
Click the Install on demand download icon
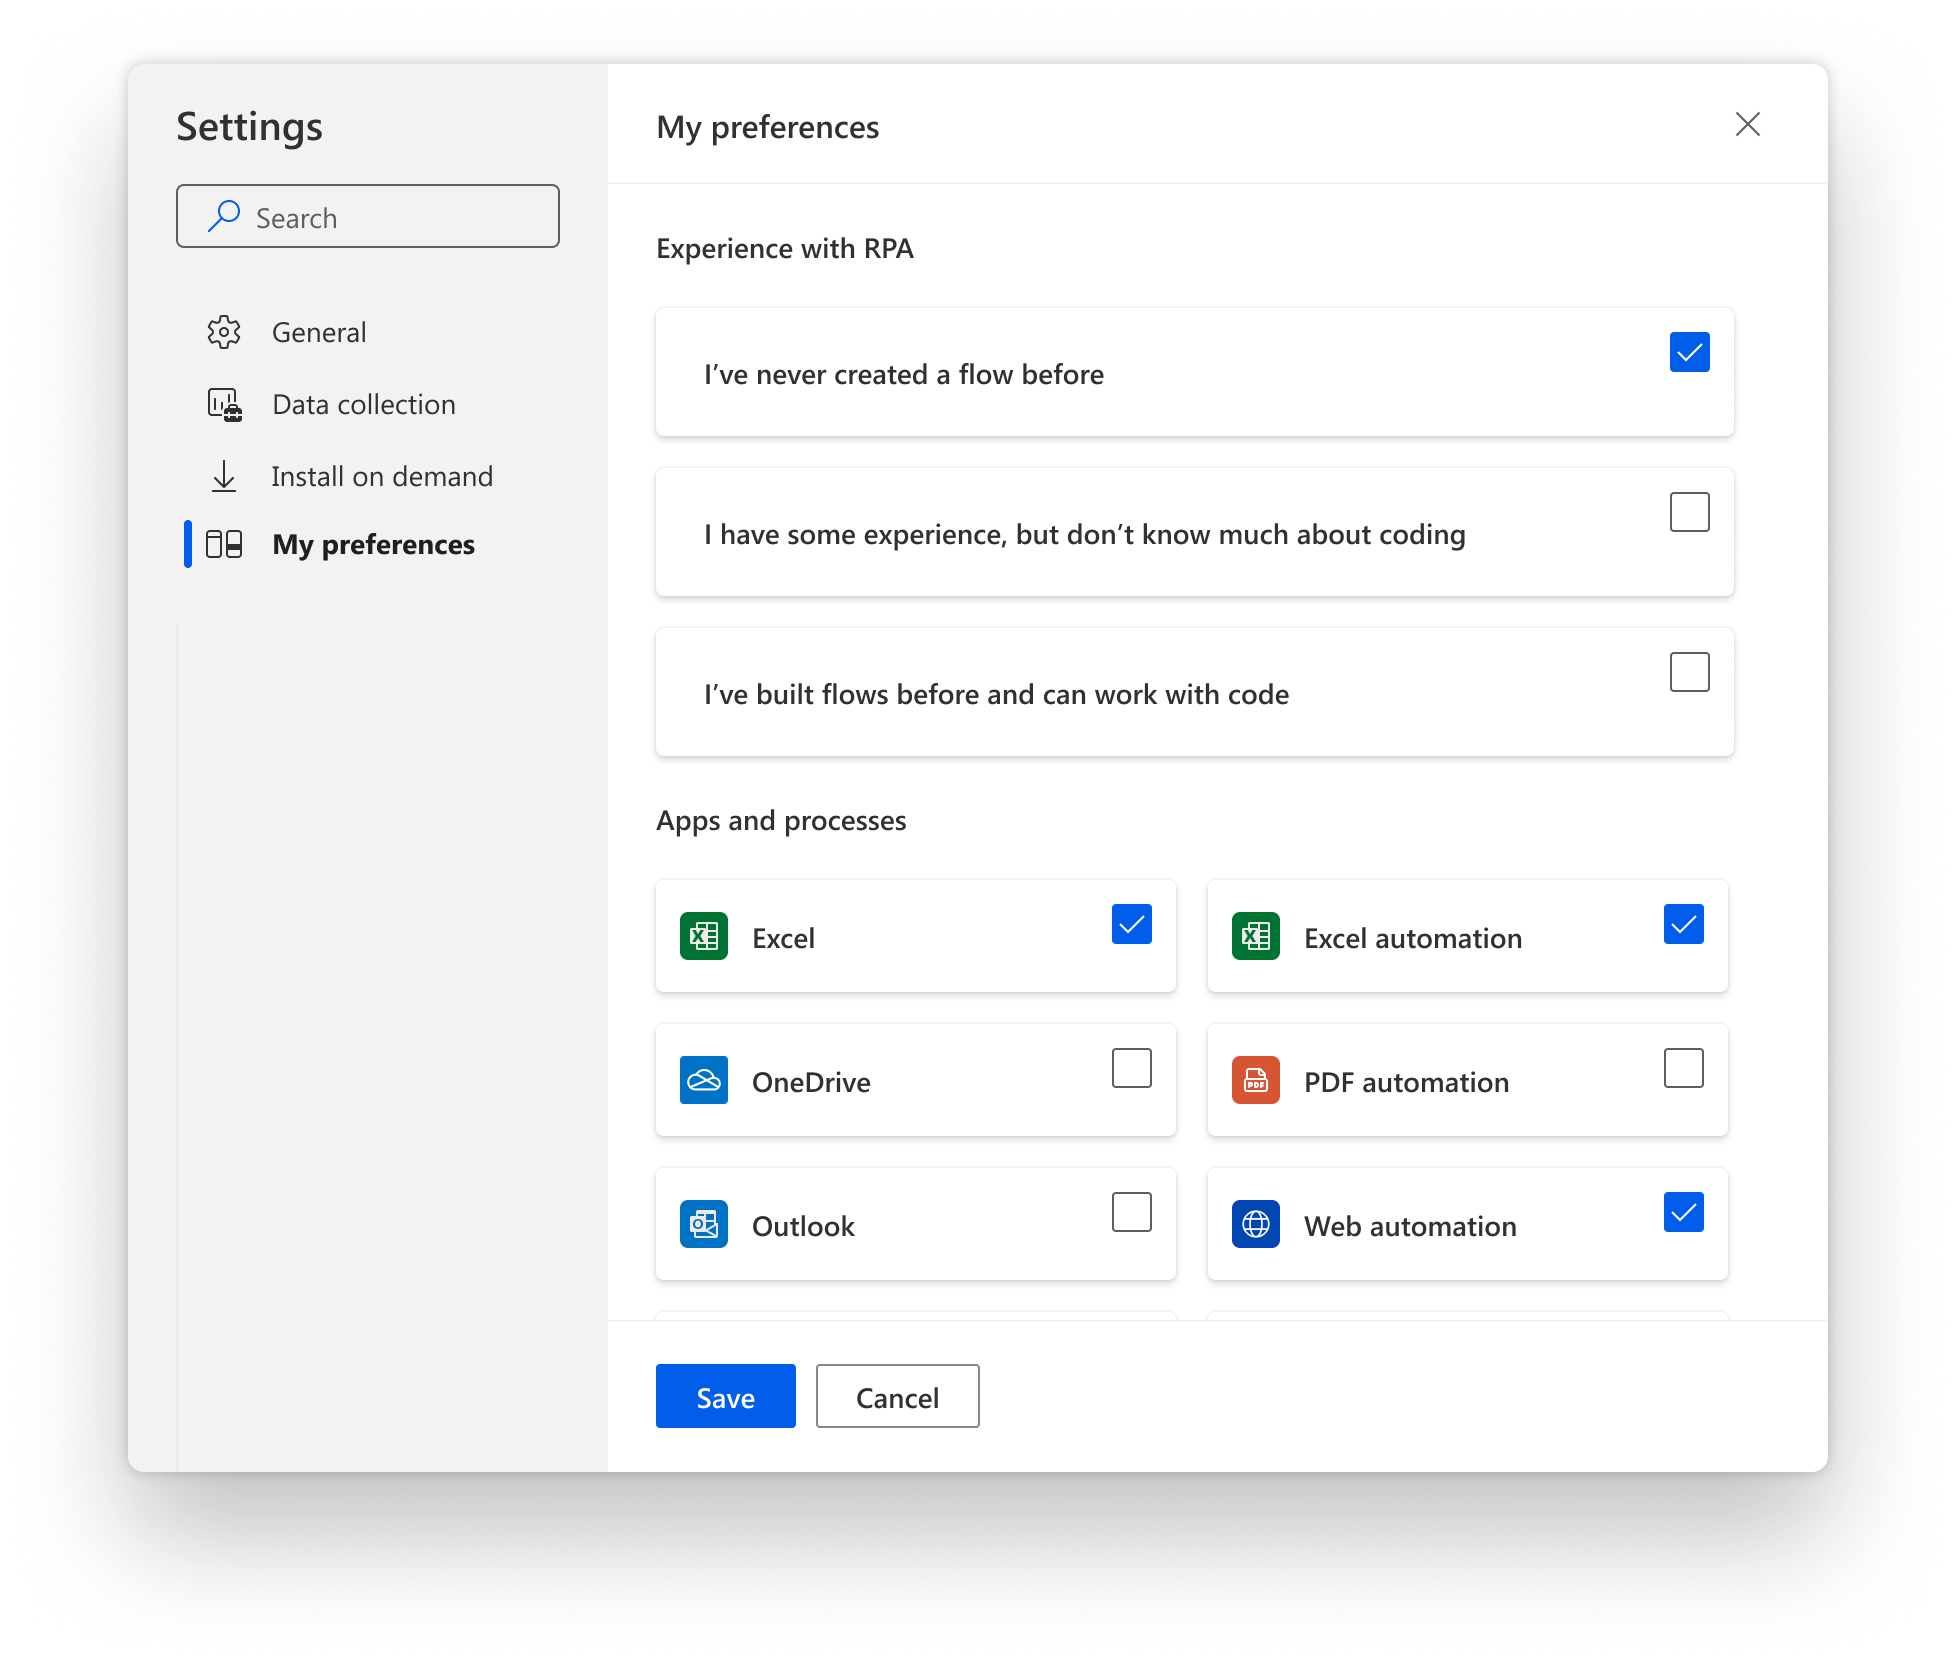[224, 476]
